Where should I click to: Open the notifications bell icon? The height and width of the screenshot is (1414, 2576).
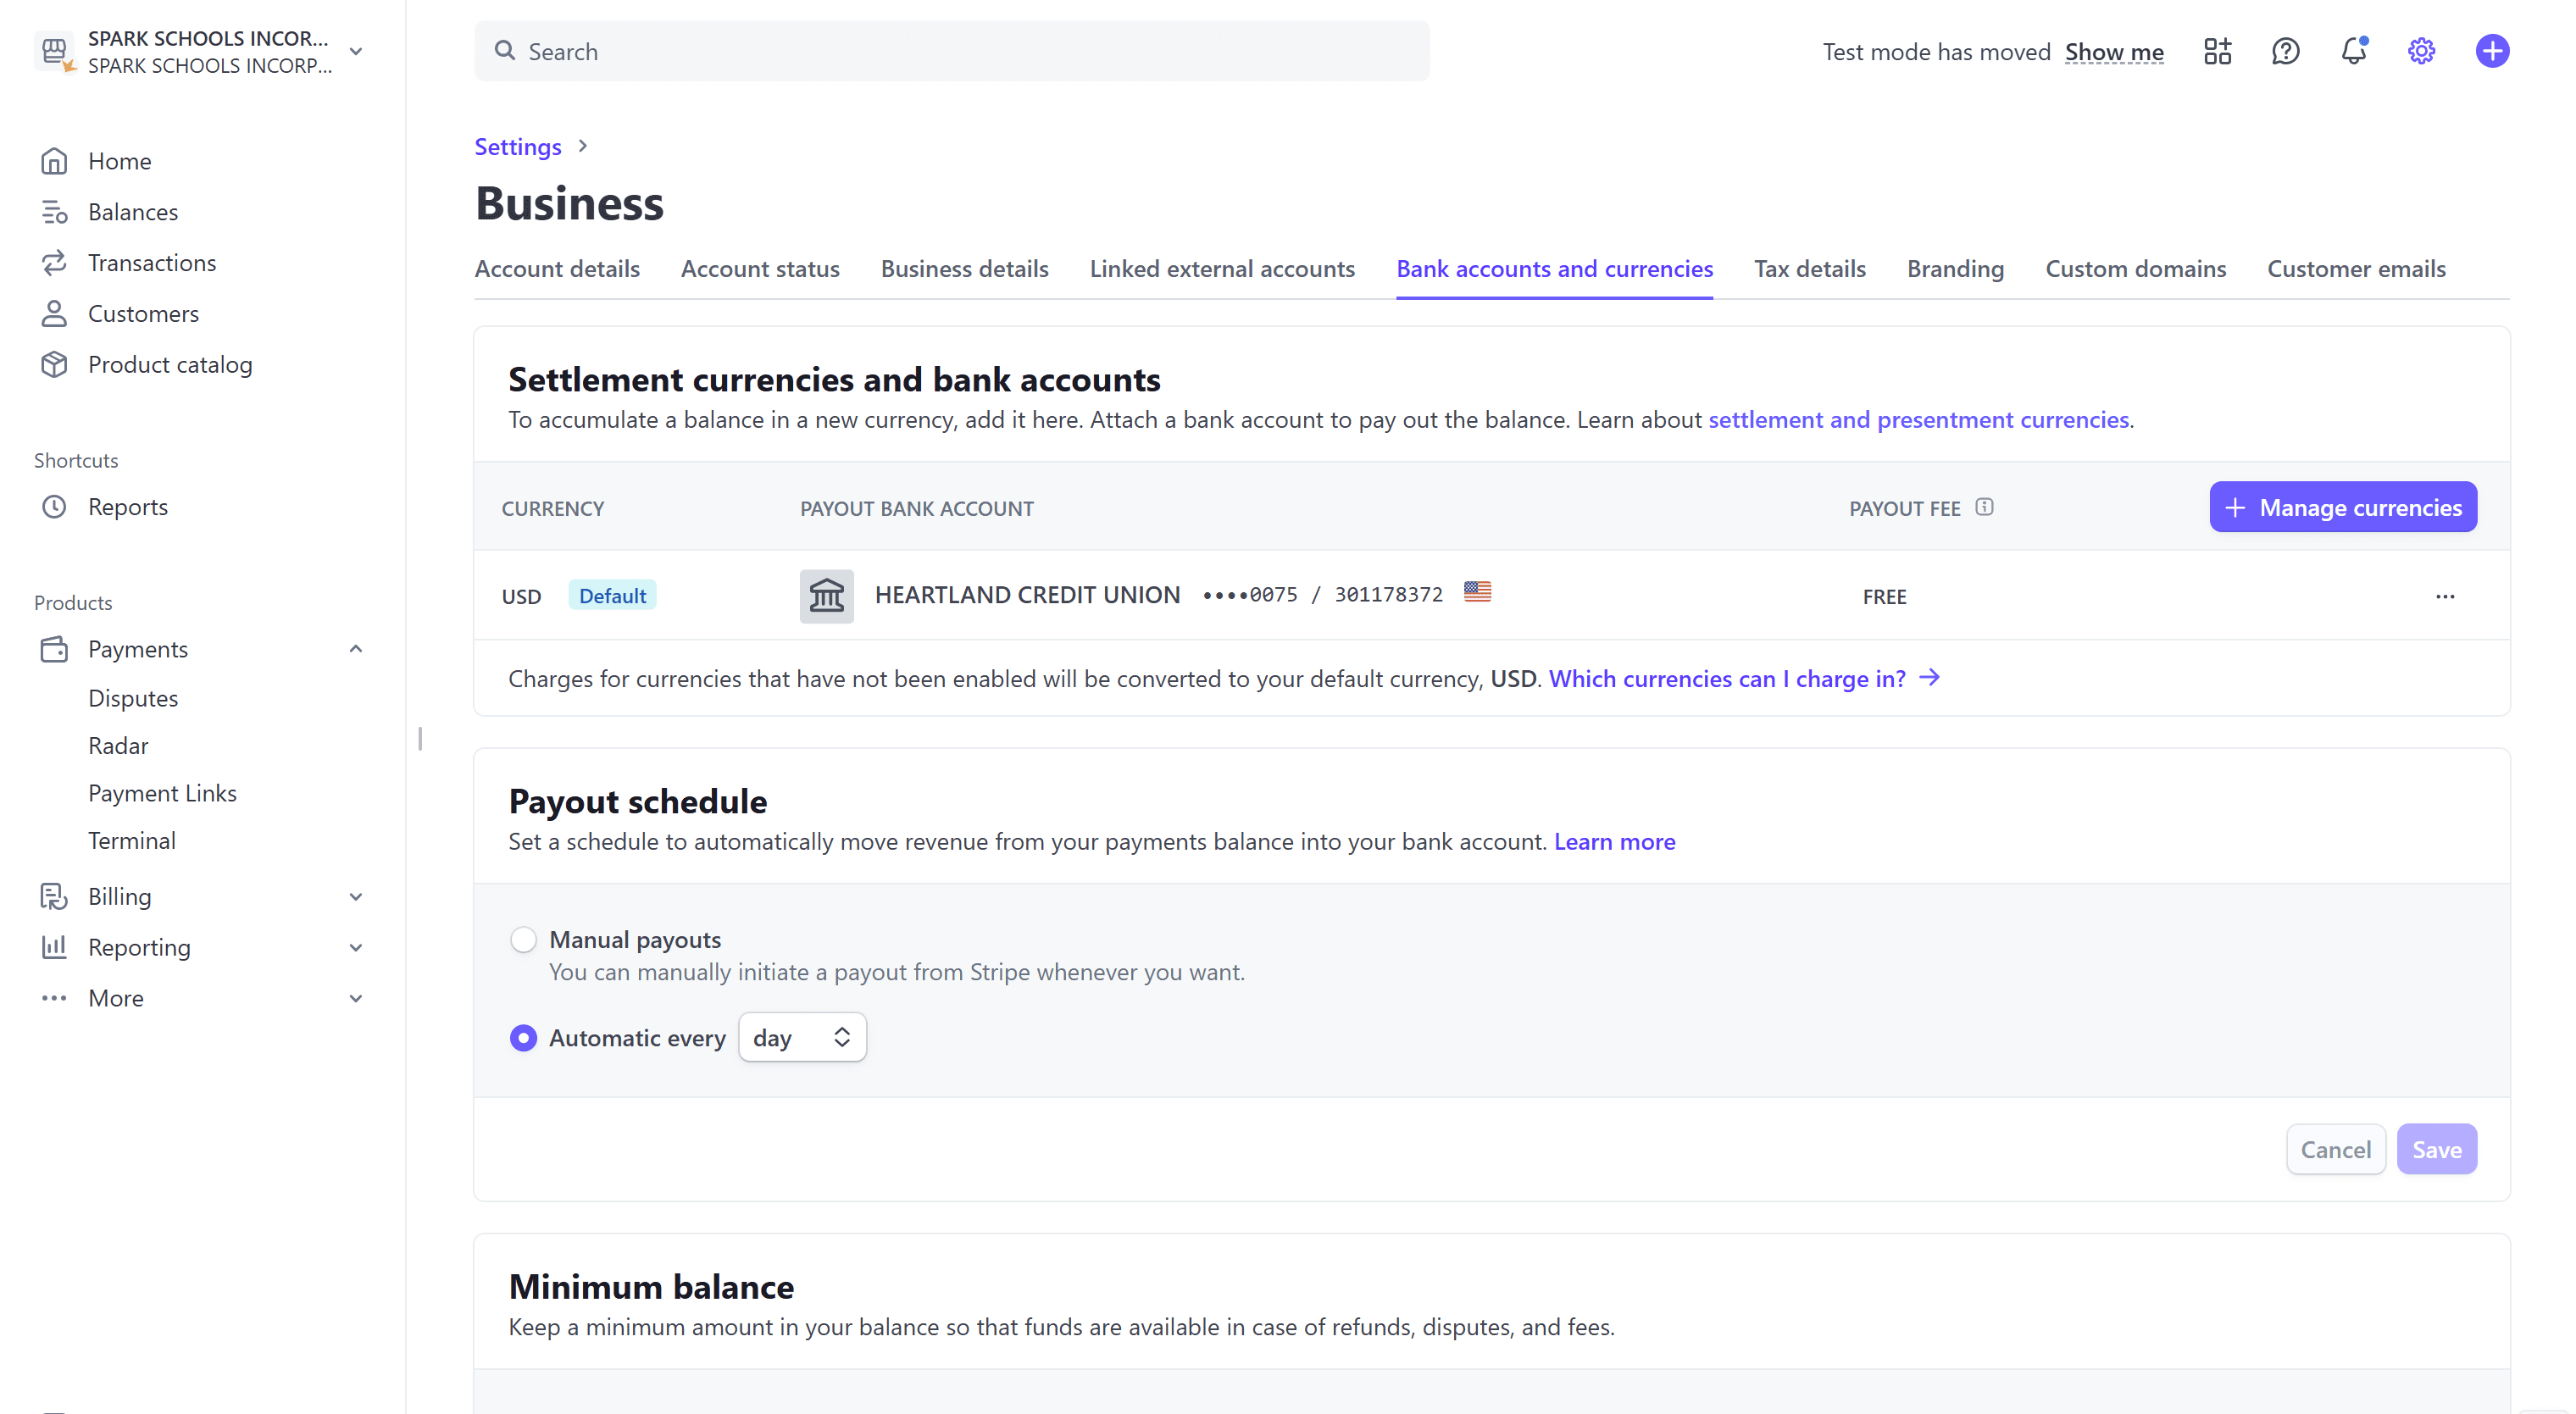(2353, 51)
